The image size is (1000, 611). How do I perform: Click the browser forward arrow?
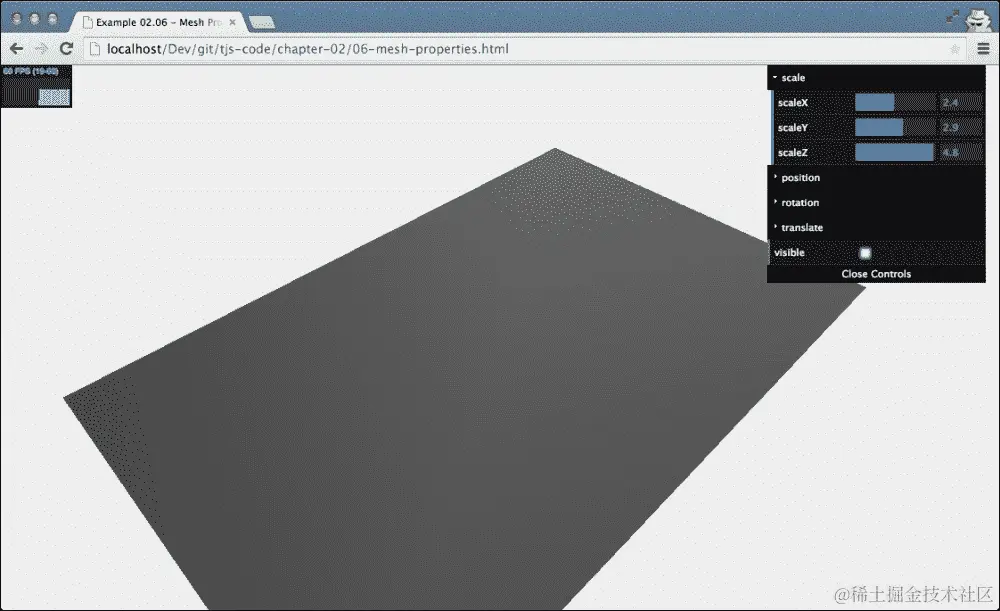tap(41, 48)
